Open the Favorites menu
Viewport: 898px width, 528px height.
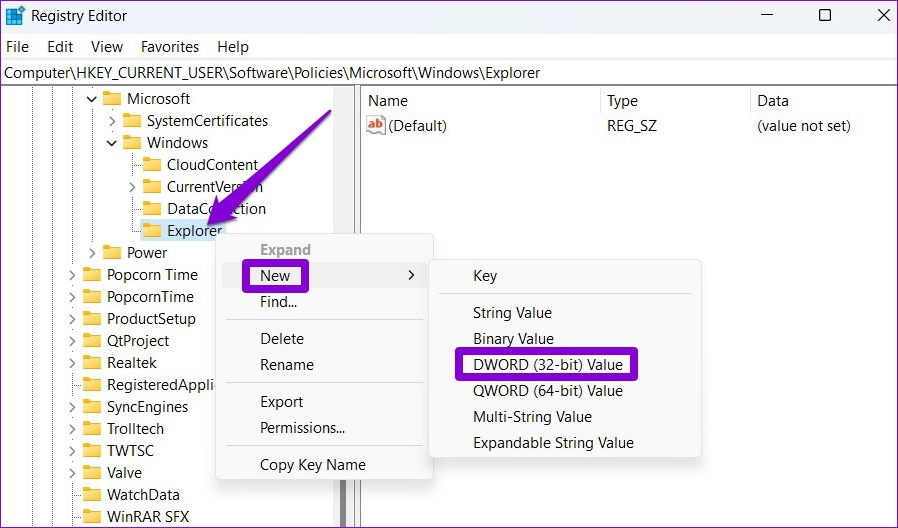point(170,46)
